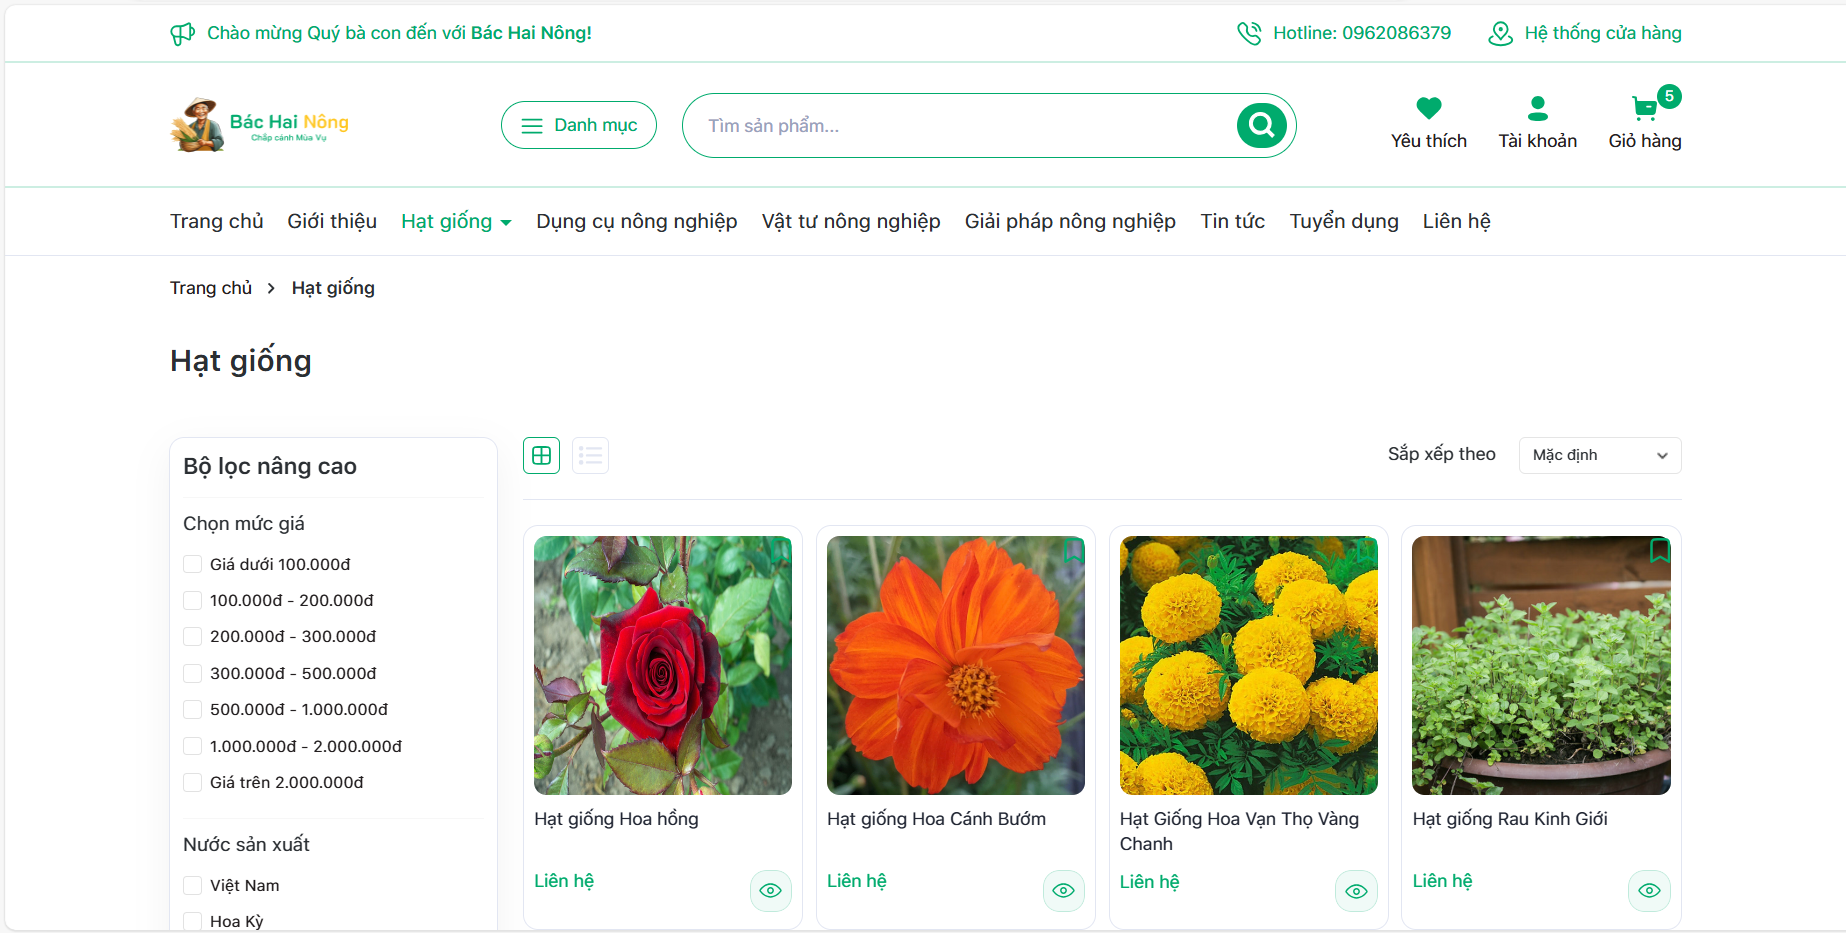Click Hạt giống in the breadcrumb
Image resolution: width=1846 pixels, height=933 pixels.
333,288
